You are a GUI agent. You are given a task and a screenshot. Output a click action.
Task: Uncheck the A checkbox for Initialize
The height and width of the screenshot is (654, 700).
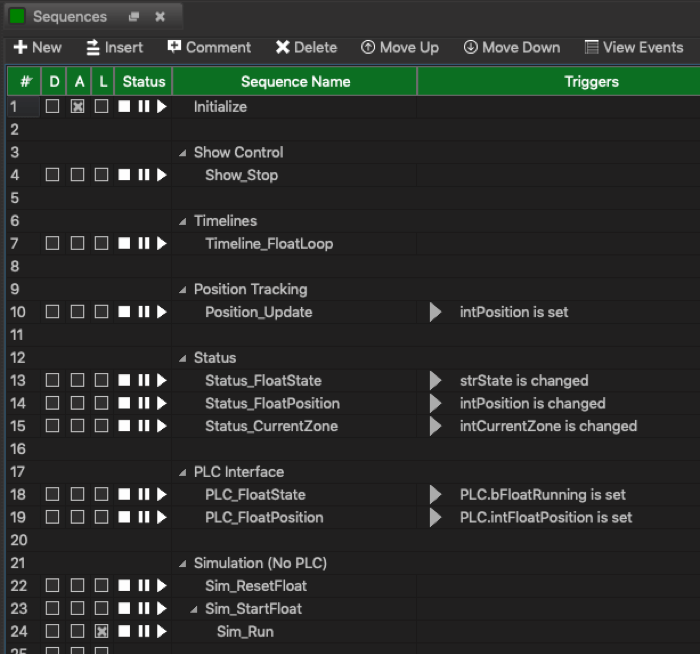pyautogui.click(x=77, y=106)
